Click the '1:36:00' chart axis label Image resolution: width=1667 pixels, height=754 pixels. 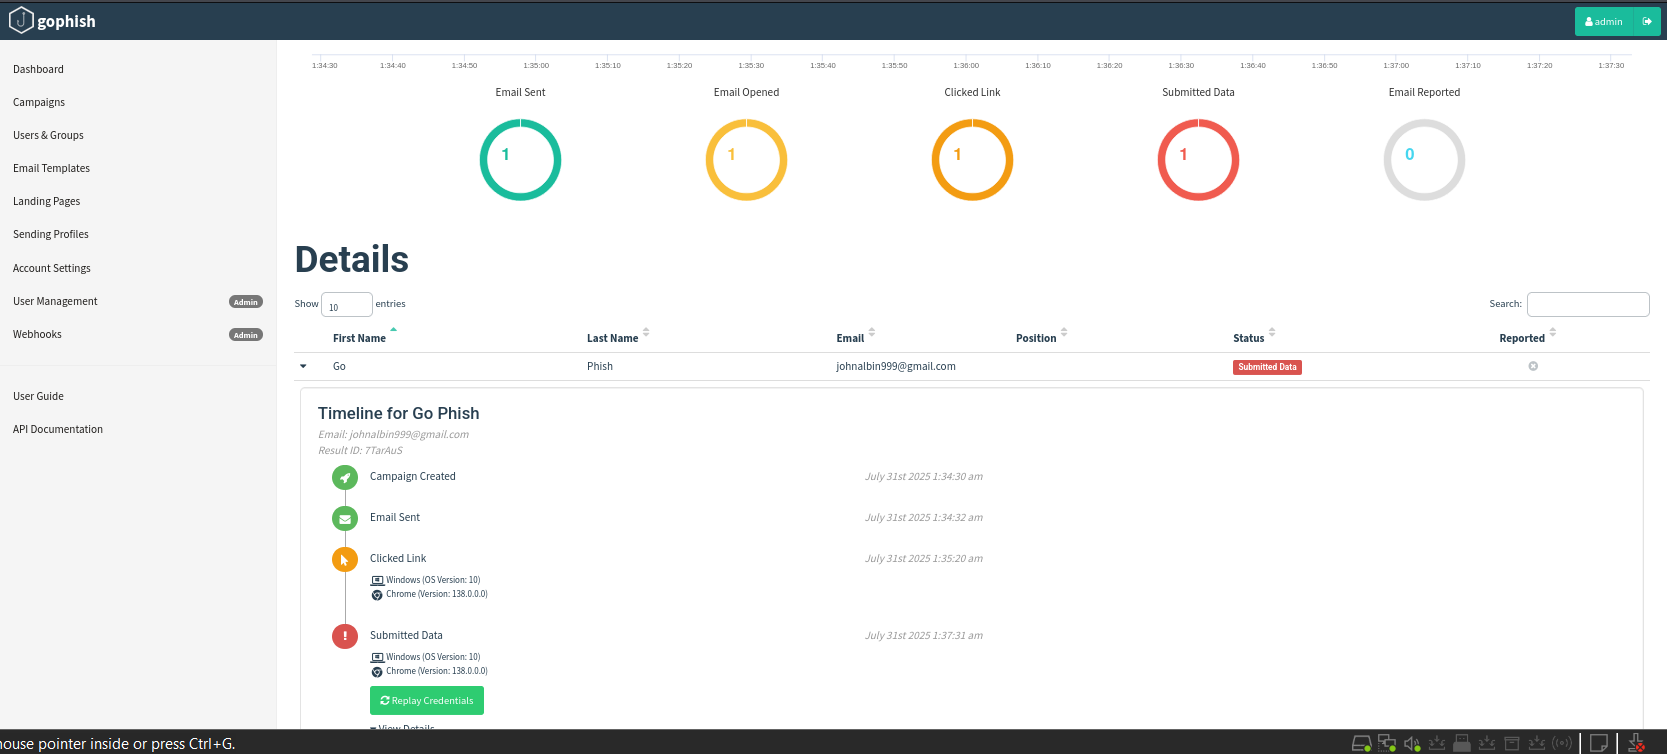[966, 65]
